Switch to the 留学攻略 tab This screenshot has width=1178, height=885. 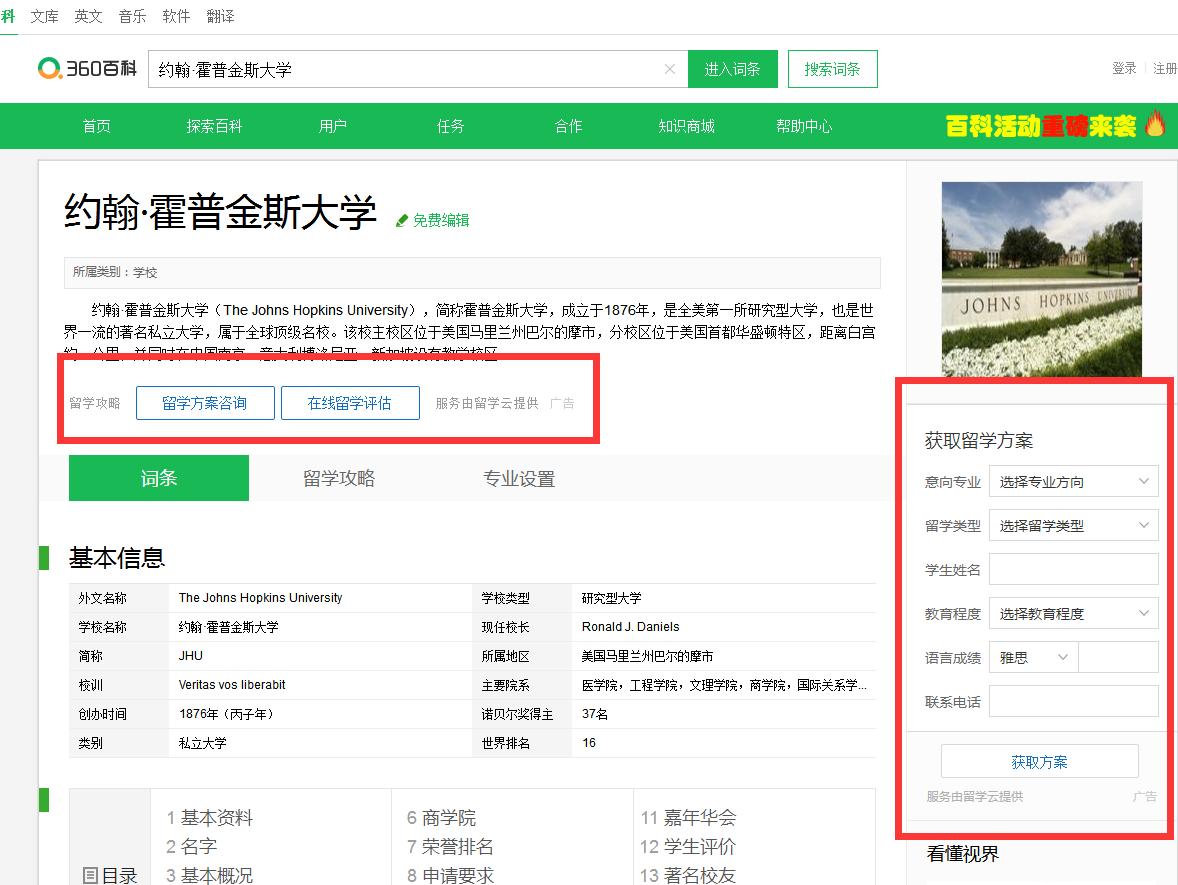(339, 478)
